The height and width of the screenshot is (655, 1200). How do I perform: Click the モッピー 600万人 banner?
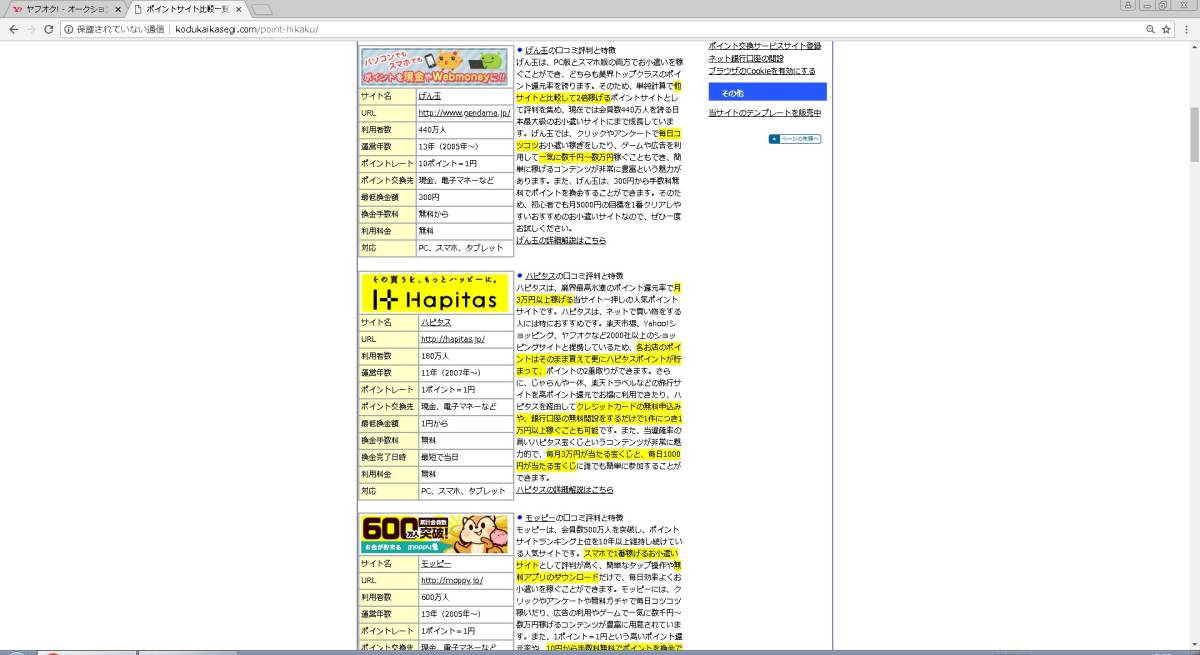click(434, 534)
